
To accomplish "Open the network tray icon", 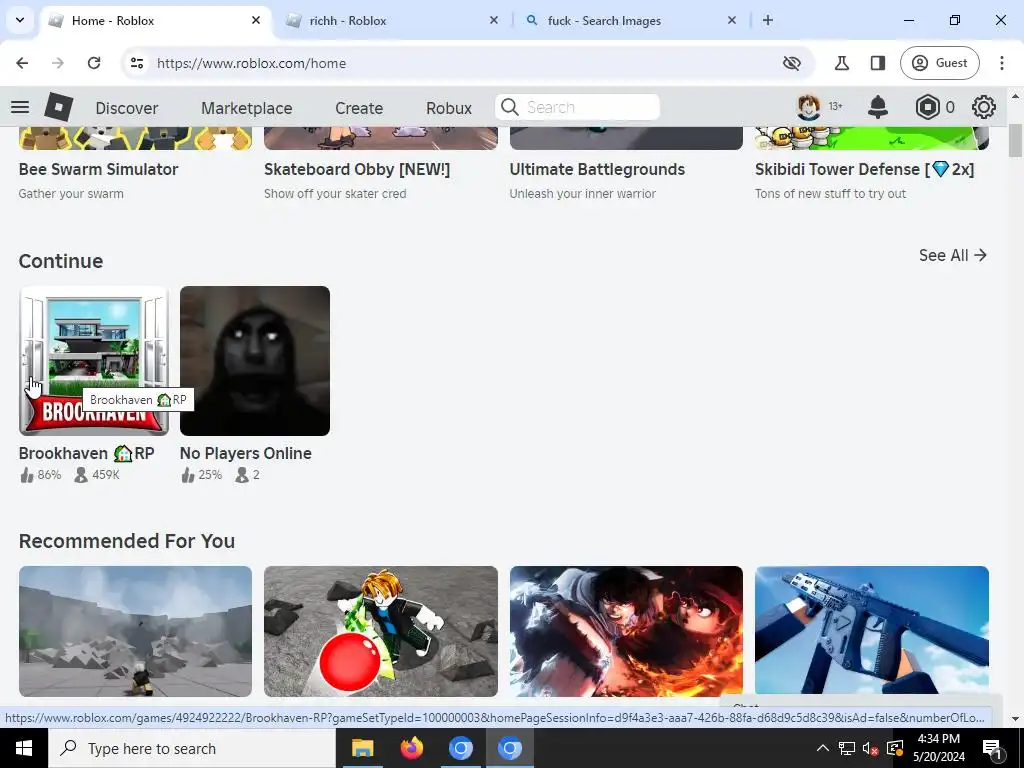I will pos(846,748).
